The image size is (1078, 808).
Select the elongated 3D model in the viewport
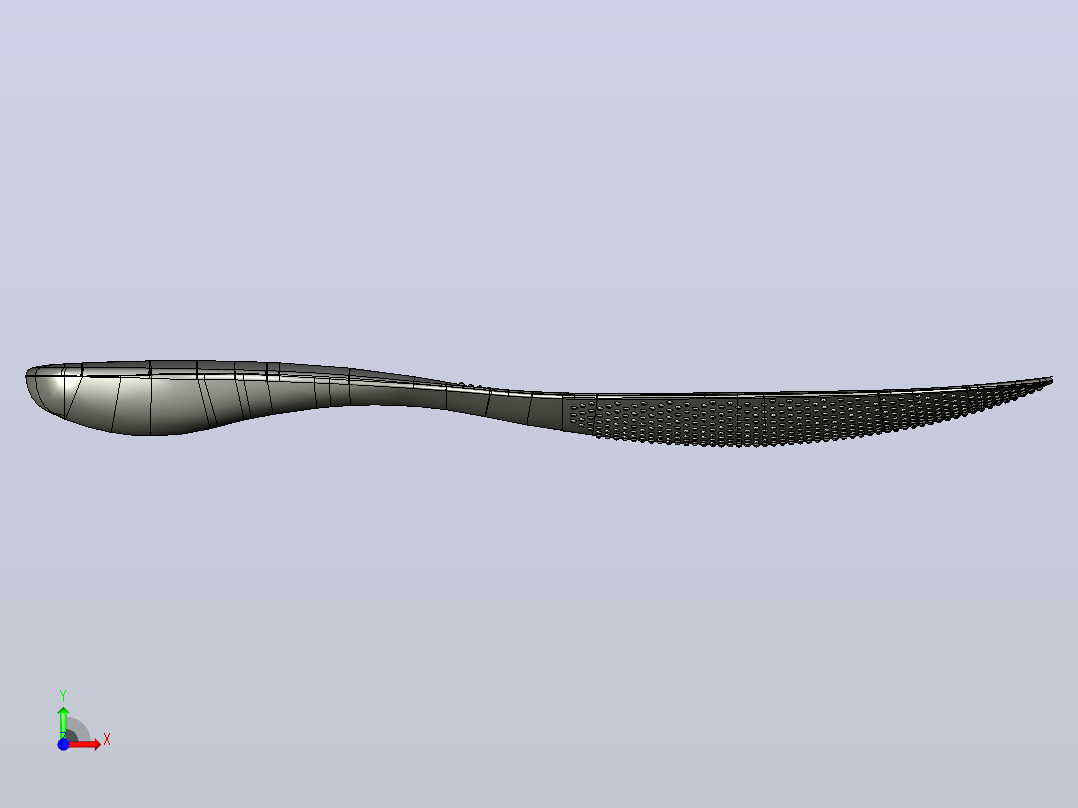(538, 405)
